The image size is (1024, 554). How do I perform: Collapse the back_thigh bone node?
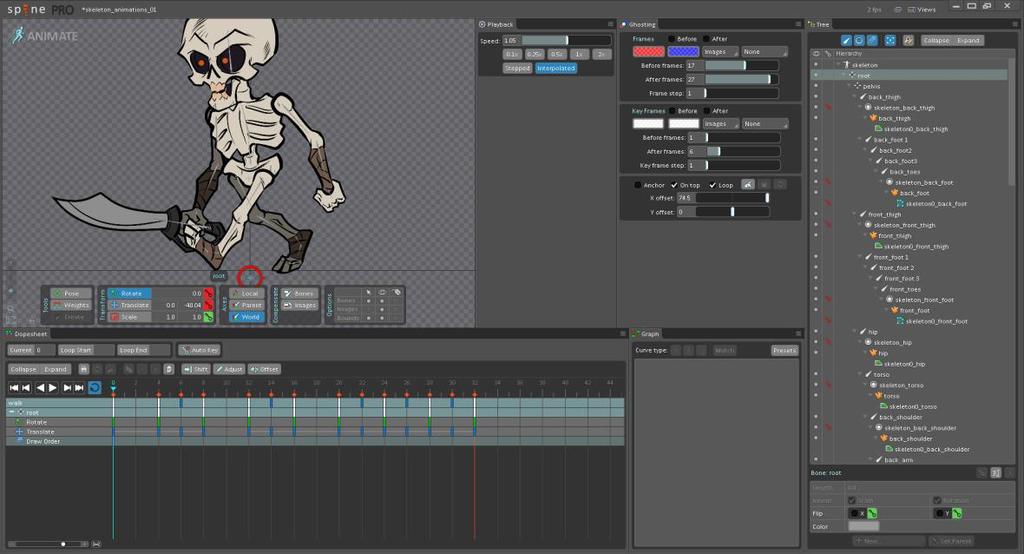tap(855, 97)
